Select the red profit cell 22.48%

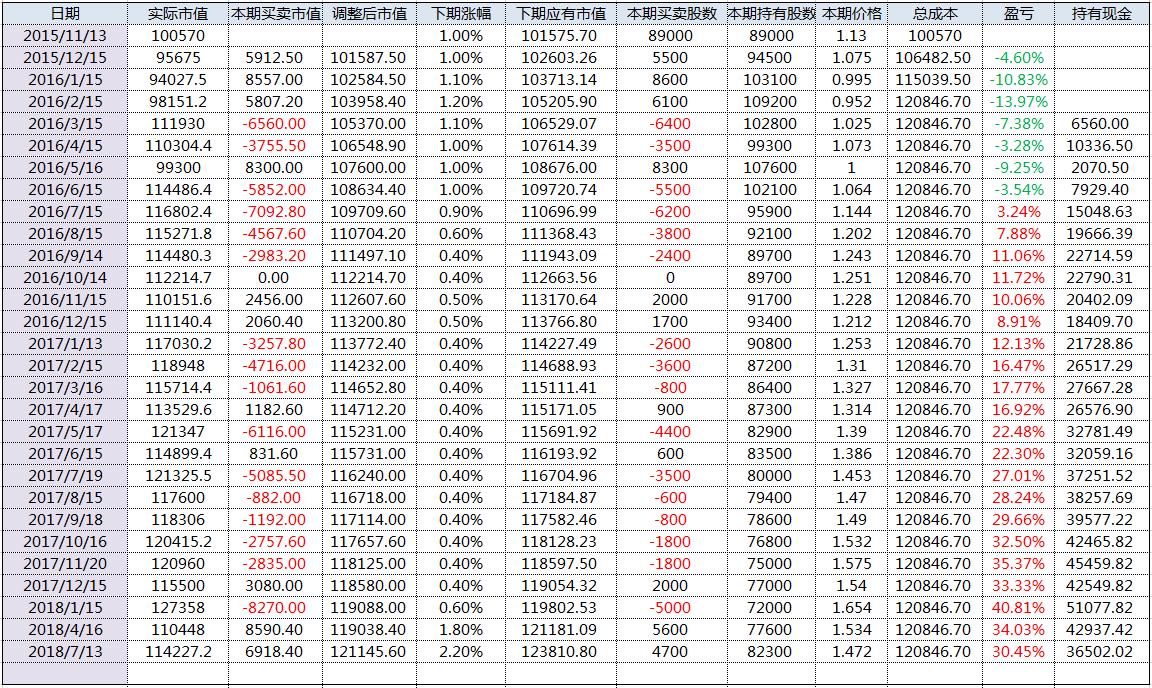coord(1018,431)
